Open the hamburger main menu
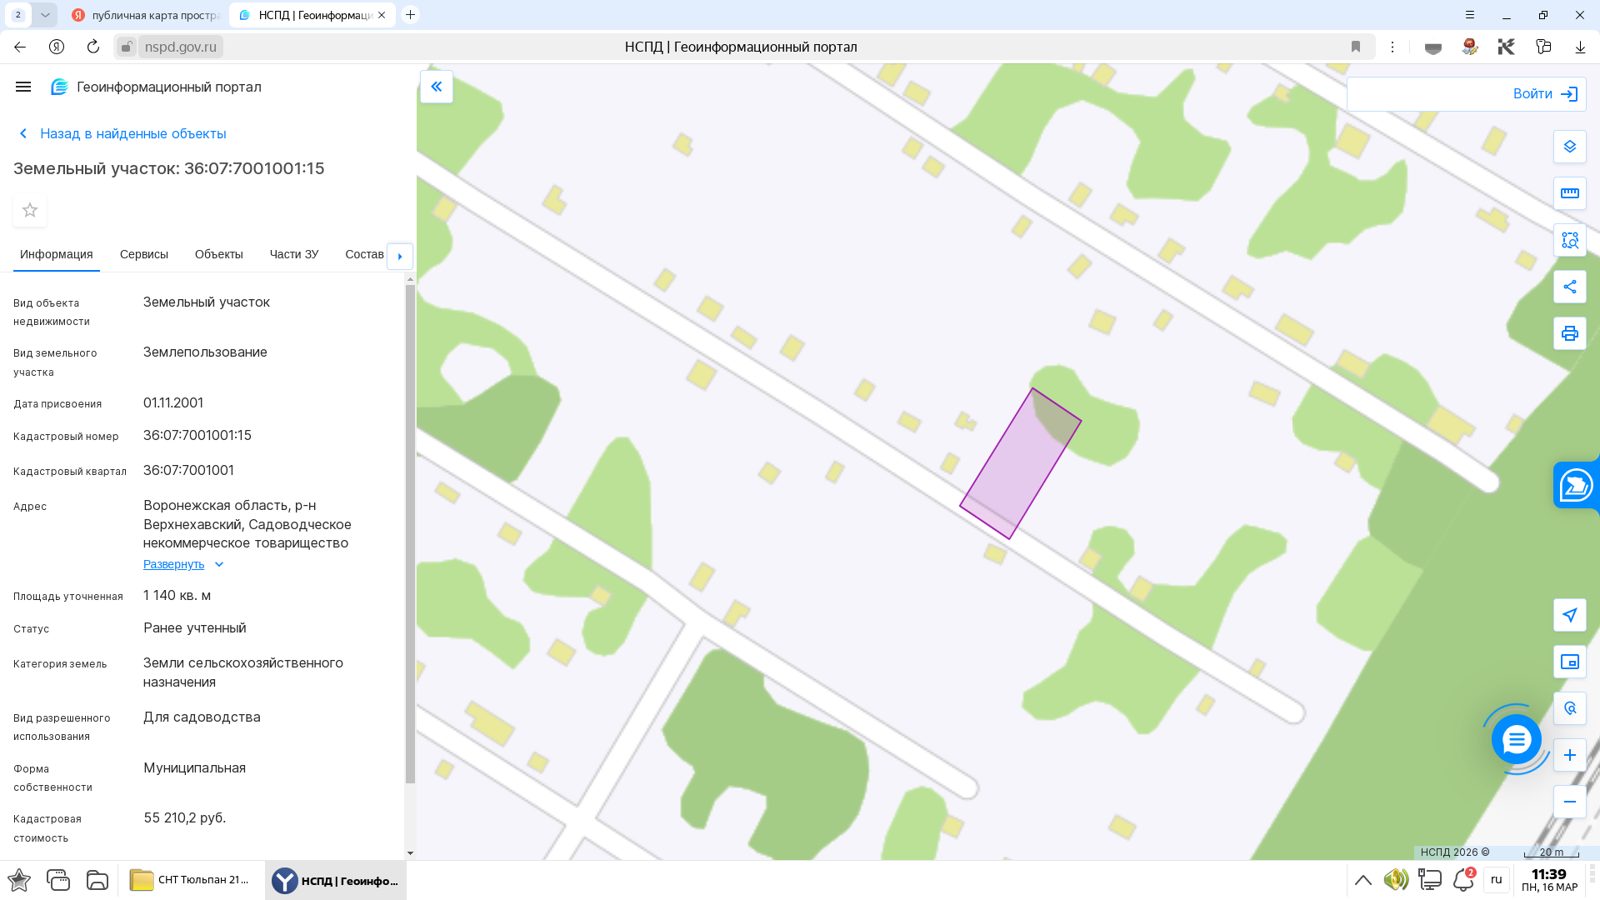The width and height of the screenshot is (1600, 900). pyautogui.click(x=23, y=87)
